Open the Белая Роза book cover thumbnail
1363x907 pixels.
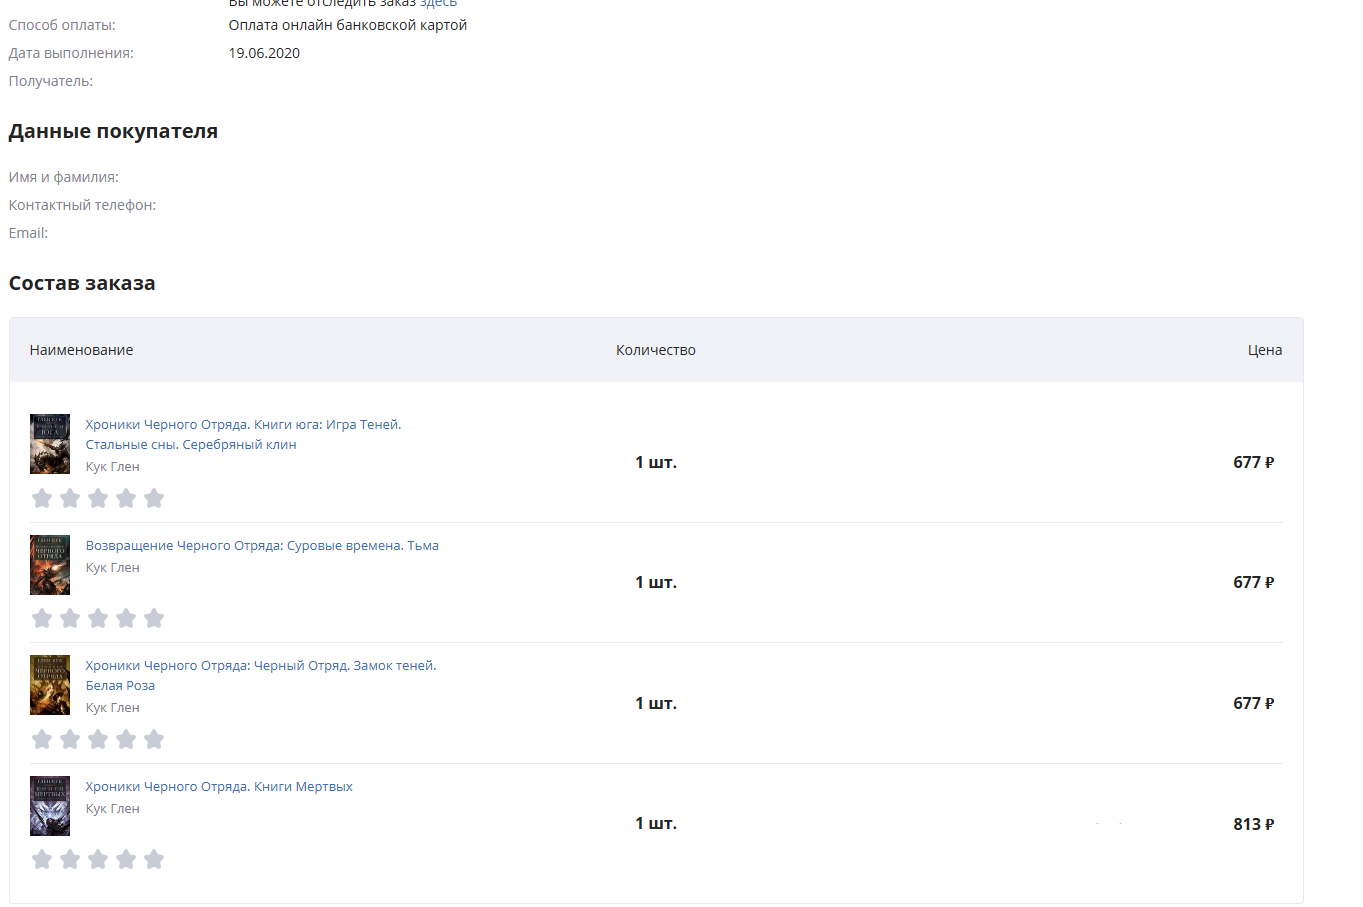pyautogui.click(x=50, y=685)
